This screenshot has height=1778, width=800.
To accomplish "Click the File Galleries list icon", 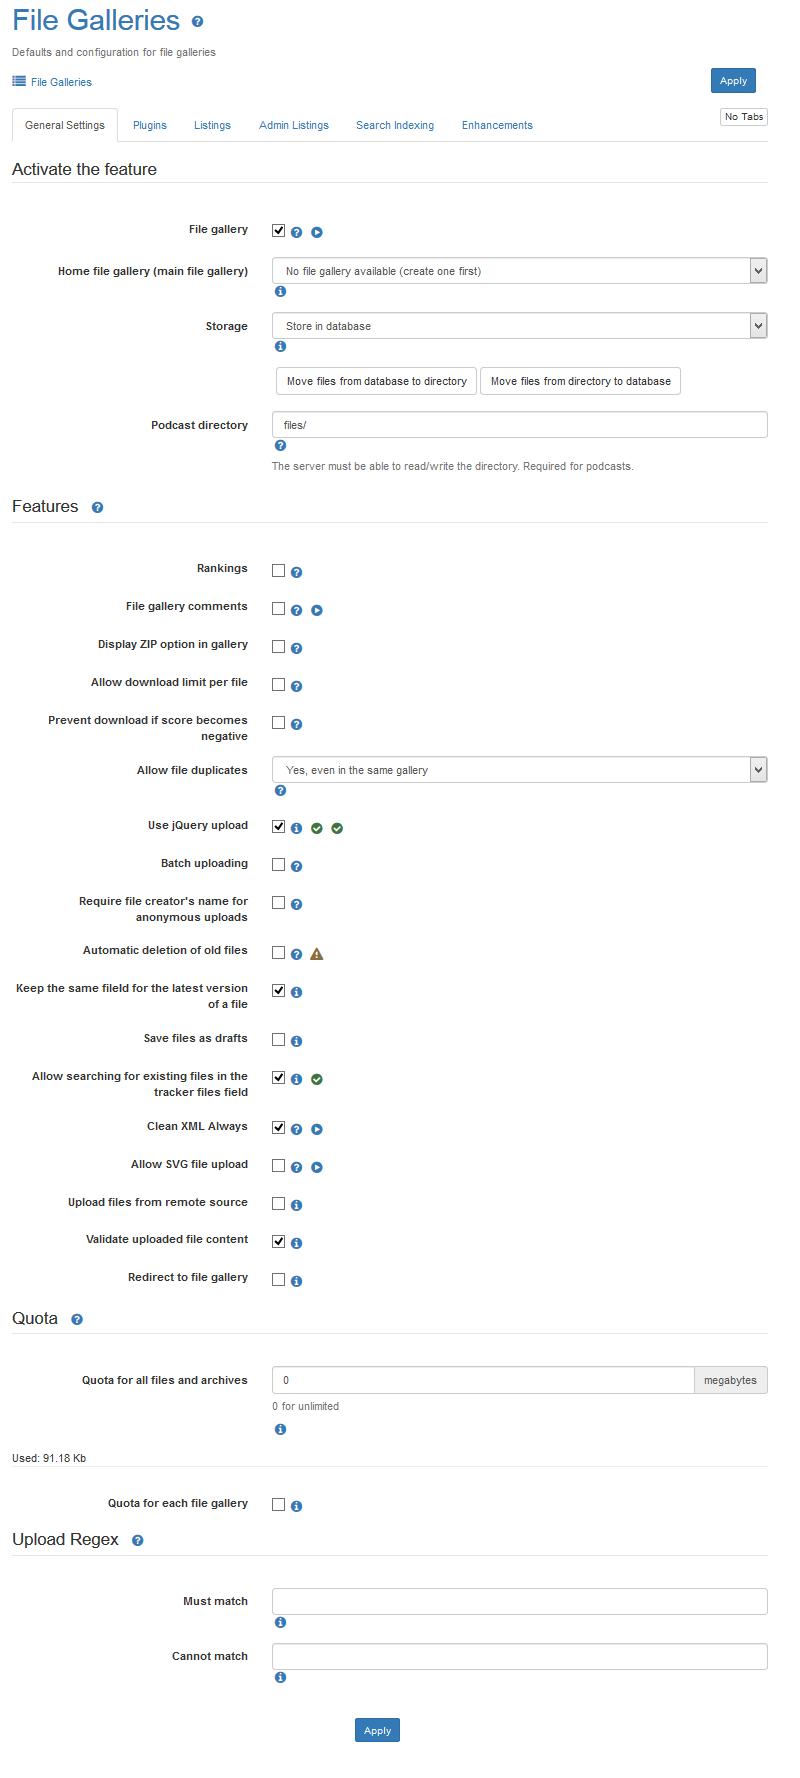I will (19, 82).
